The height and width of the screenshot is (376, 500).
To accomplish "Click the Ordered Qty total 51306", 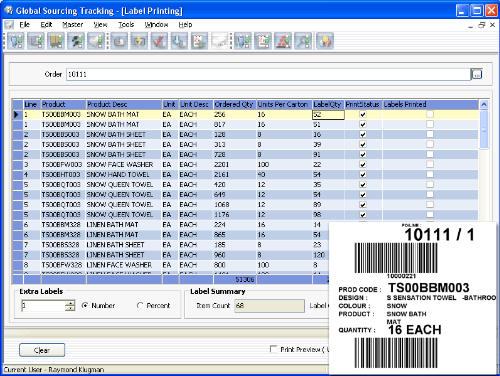I will click(245, 280).
